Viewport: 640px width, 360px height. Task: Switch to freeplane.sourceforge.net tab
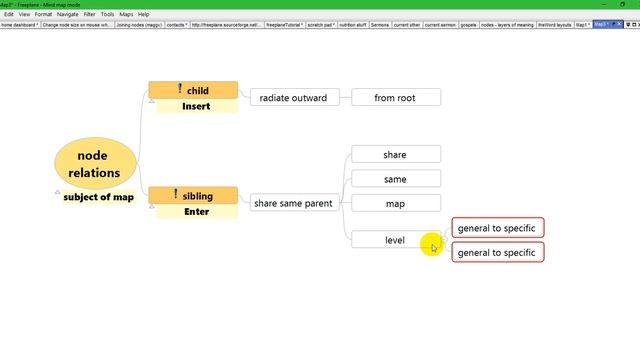point(227,25)
